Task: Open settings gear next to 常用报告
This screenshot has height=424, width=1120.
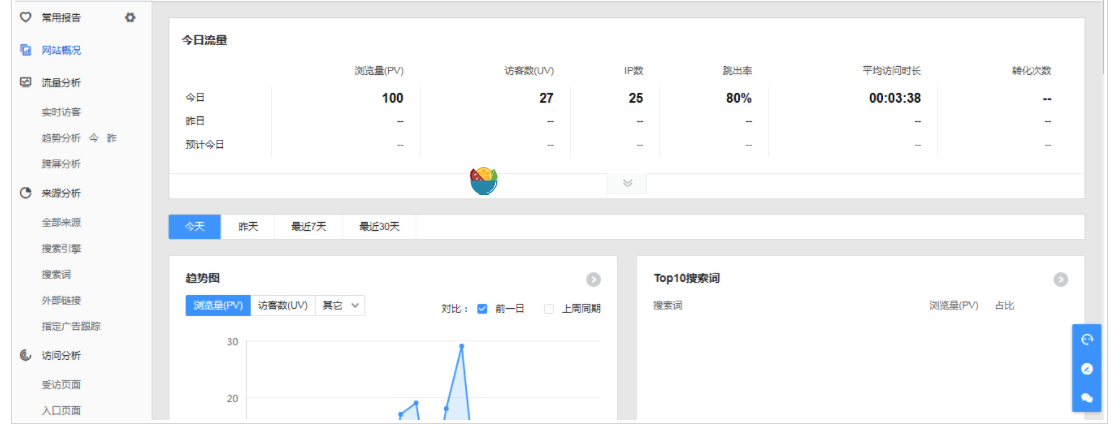Action: (130, 17)
